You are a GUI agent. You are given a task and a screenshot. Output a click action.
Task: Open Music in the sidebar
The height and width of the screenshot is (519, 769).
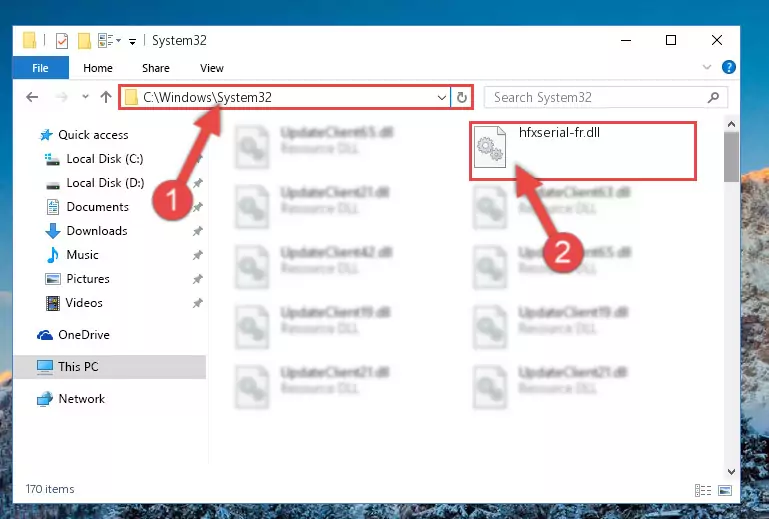point(72,255)
